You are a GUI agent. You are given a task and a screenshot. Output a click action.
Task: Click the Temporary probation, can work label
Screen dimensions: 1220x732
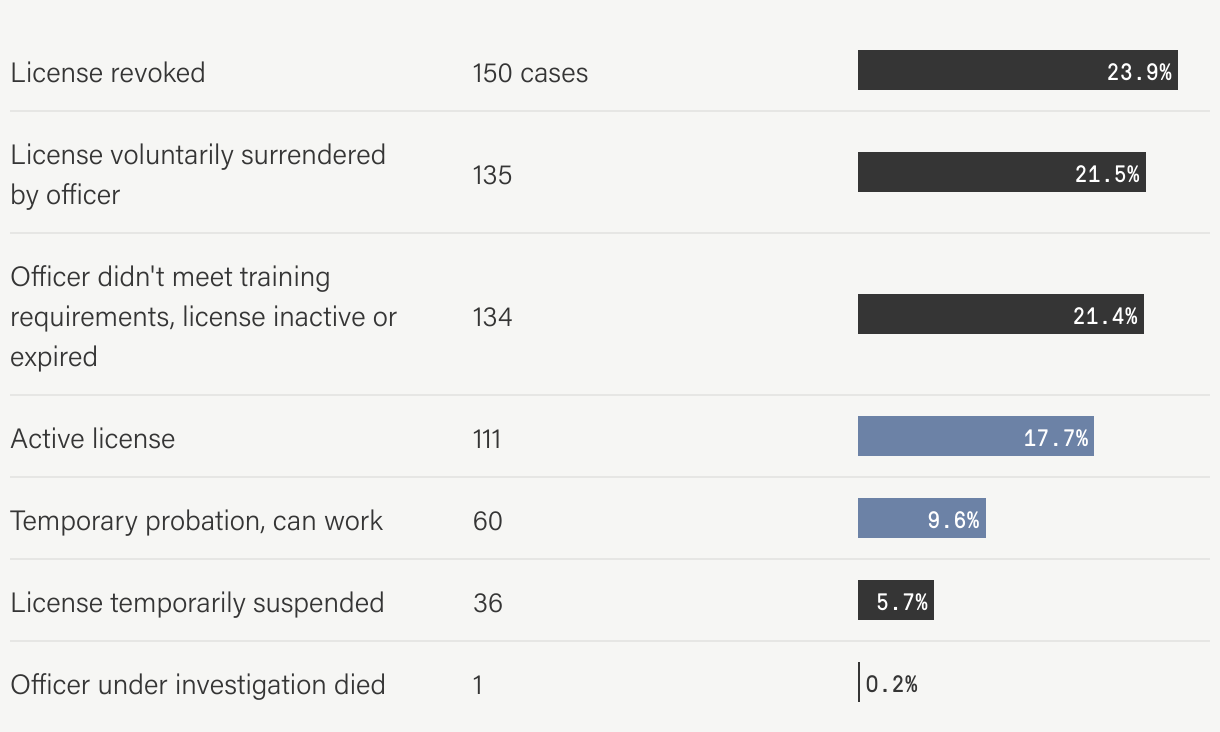(x=197, y=520)
